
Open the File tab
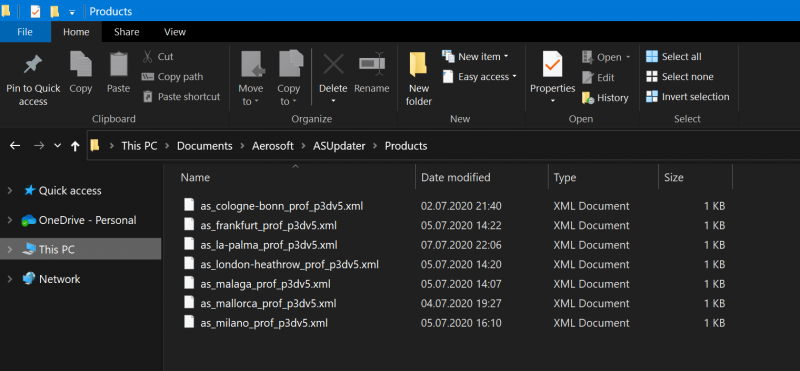coord(25,32)
